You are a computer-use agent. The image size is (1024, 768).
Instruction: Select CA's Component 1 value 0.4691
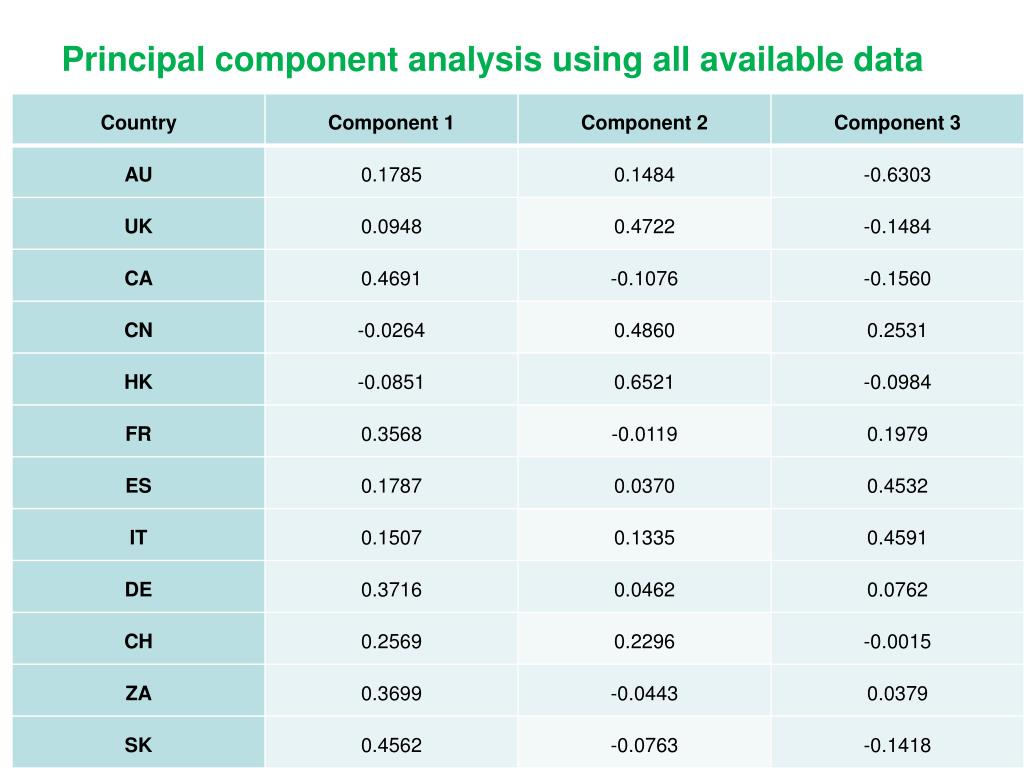391,279
